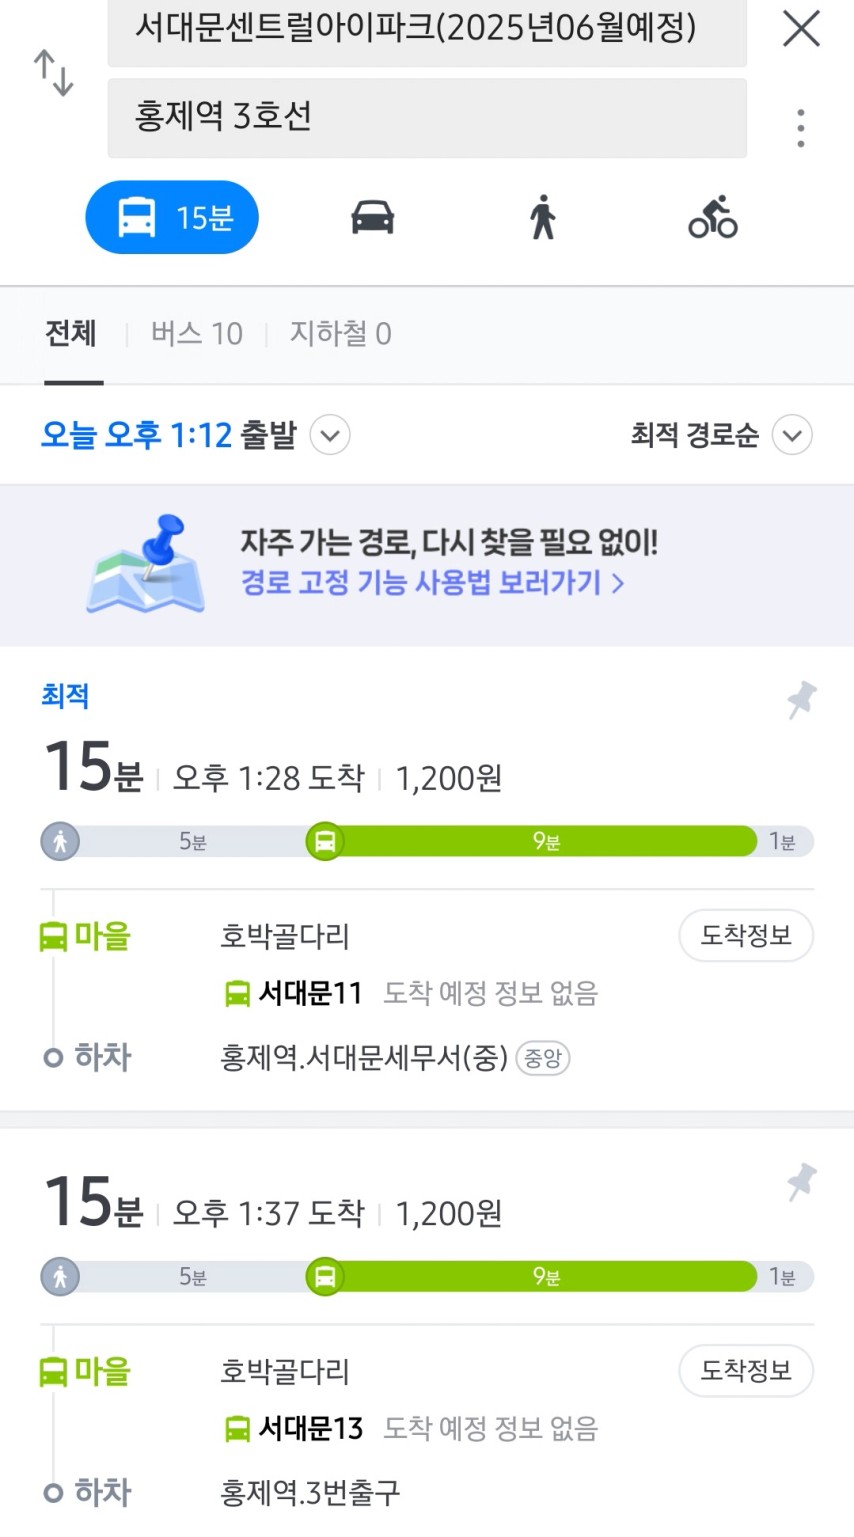This screenshot has width=854, height=1537.
Task: Select the walking mode icon
Action: (543, 217)
